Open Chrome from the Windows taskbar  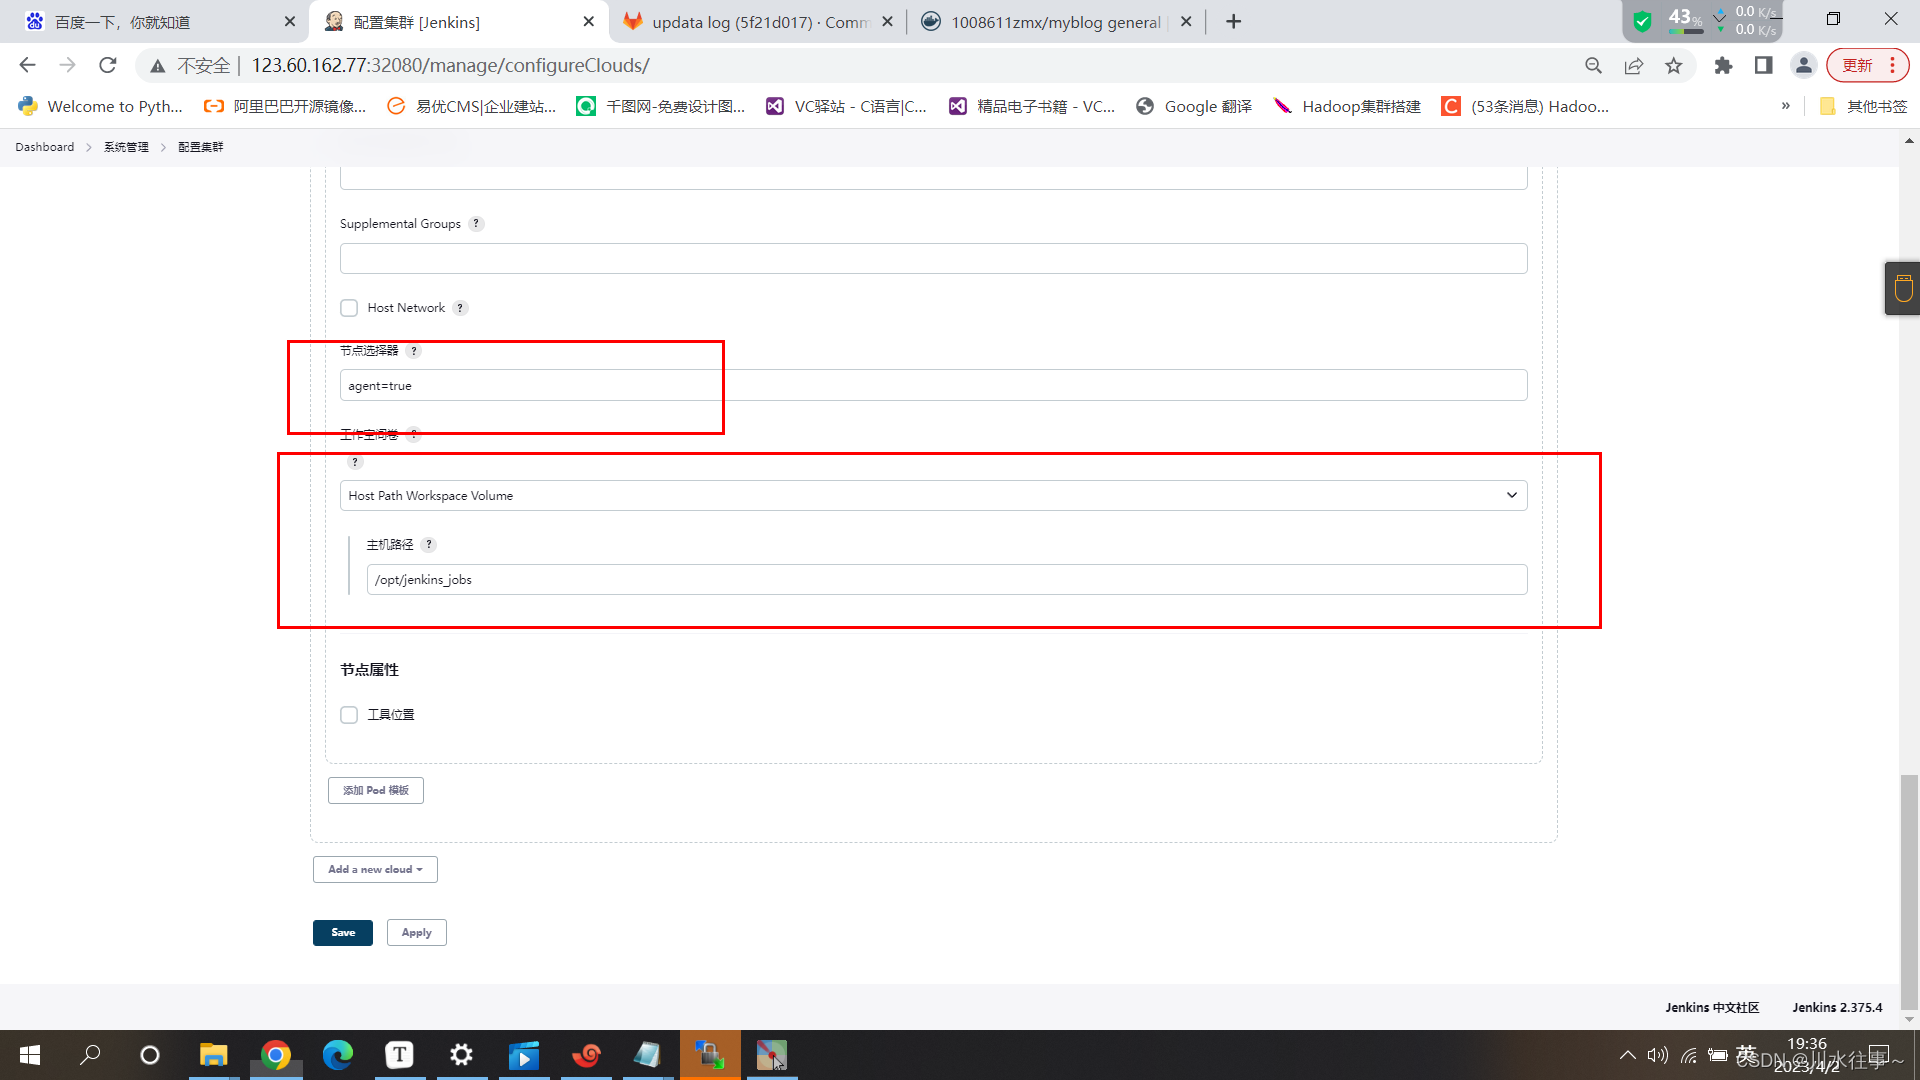tap(276, 1055)
